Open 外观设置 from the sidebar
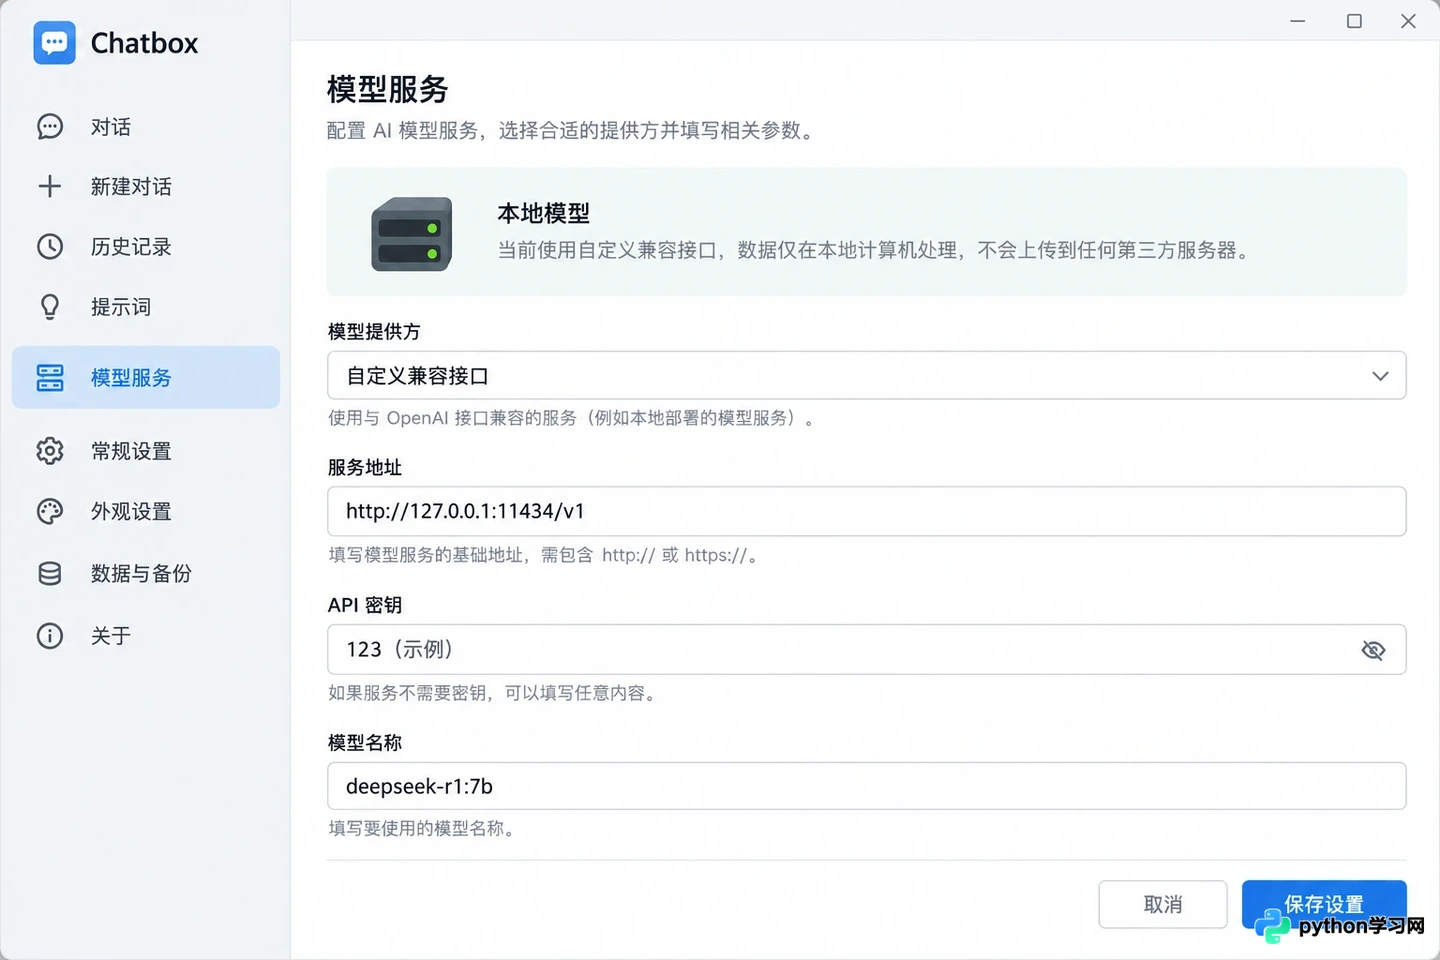Screen dimensions: 1440x960 (146, 511)
